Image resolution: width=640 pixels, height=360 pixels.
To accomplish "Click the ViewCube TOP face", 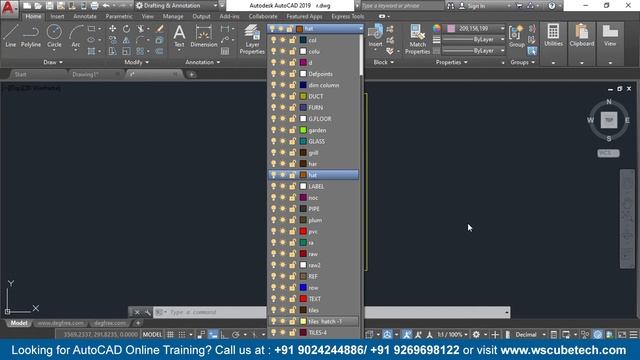I will (609, 120).
